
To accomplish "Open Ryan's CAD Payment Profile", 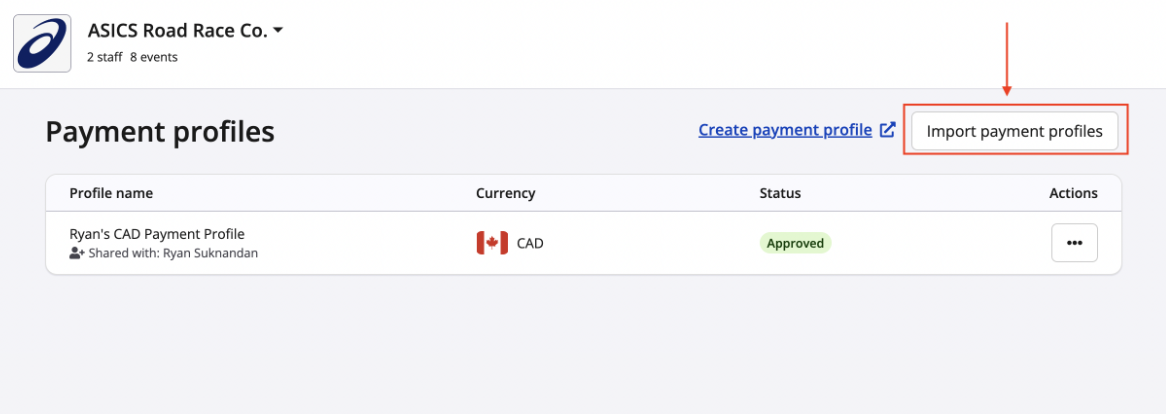I will coord(157,234).
